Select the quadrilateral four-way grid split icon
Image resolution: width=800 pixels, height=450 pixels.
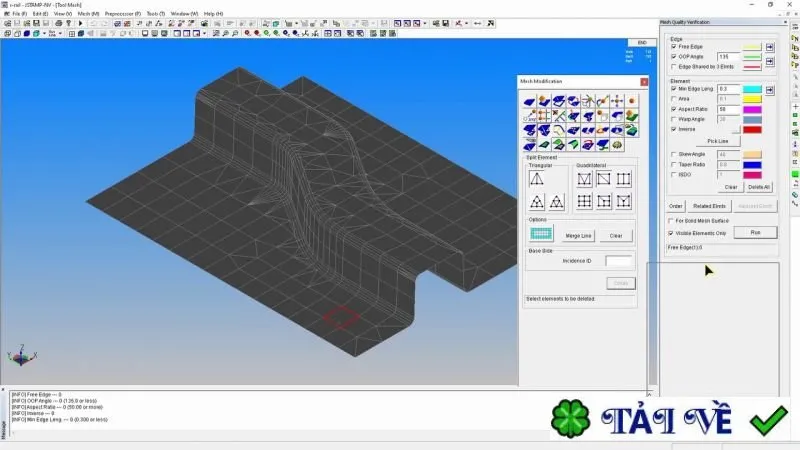584,201
